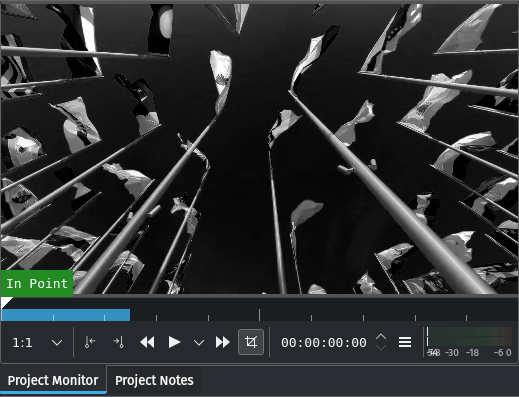Click the audio level meter
This screenshot has width=519, height=397.
point(469,342)
